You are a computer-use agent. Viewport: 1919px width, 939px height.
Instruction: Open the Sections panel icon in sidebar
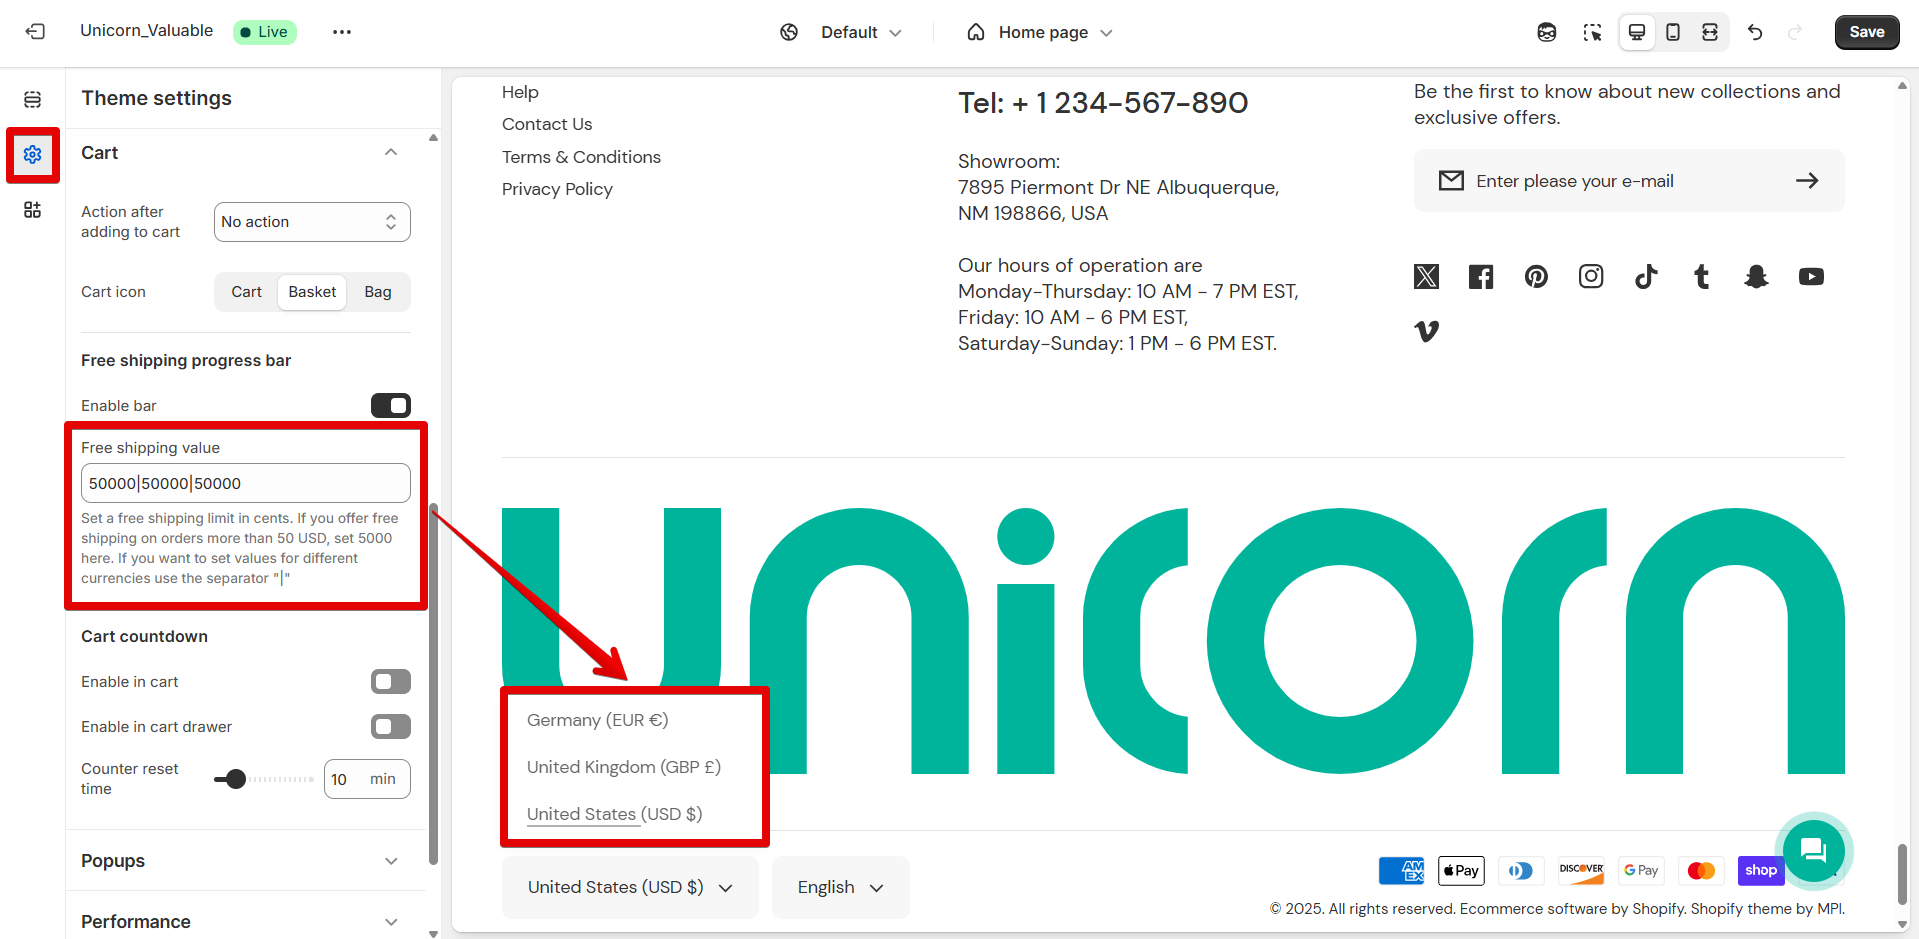tap(33, 99)
